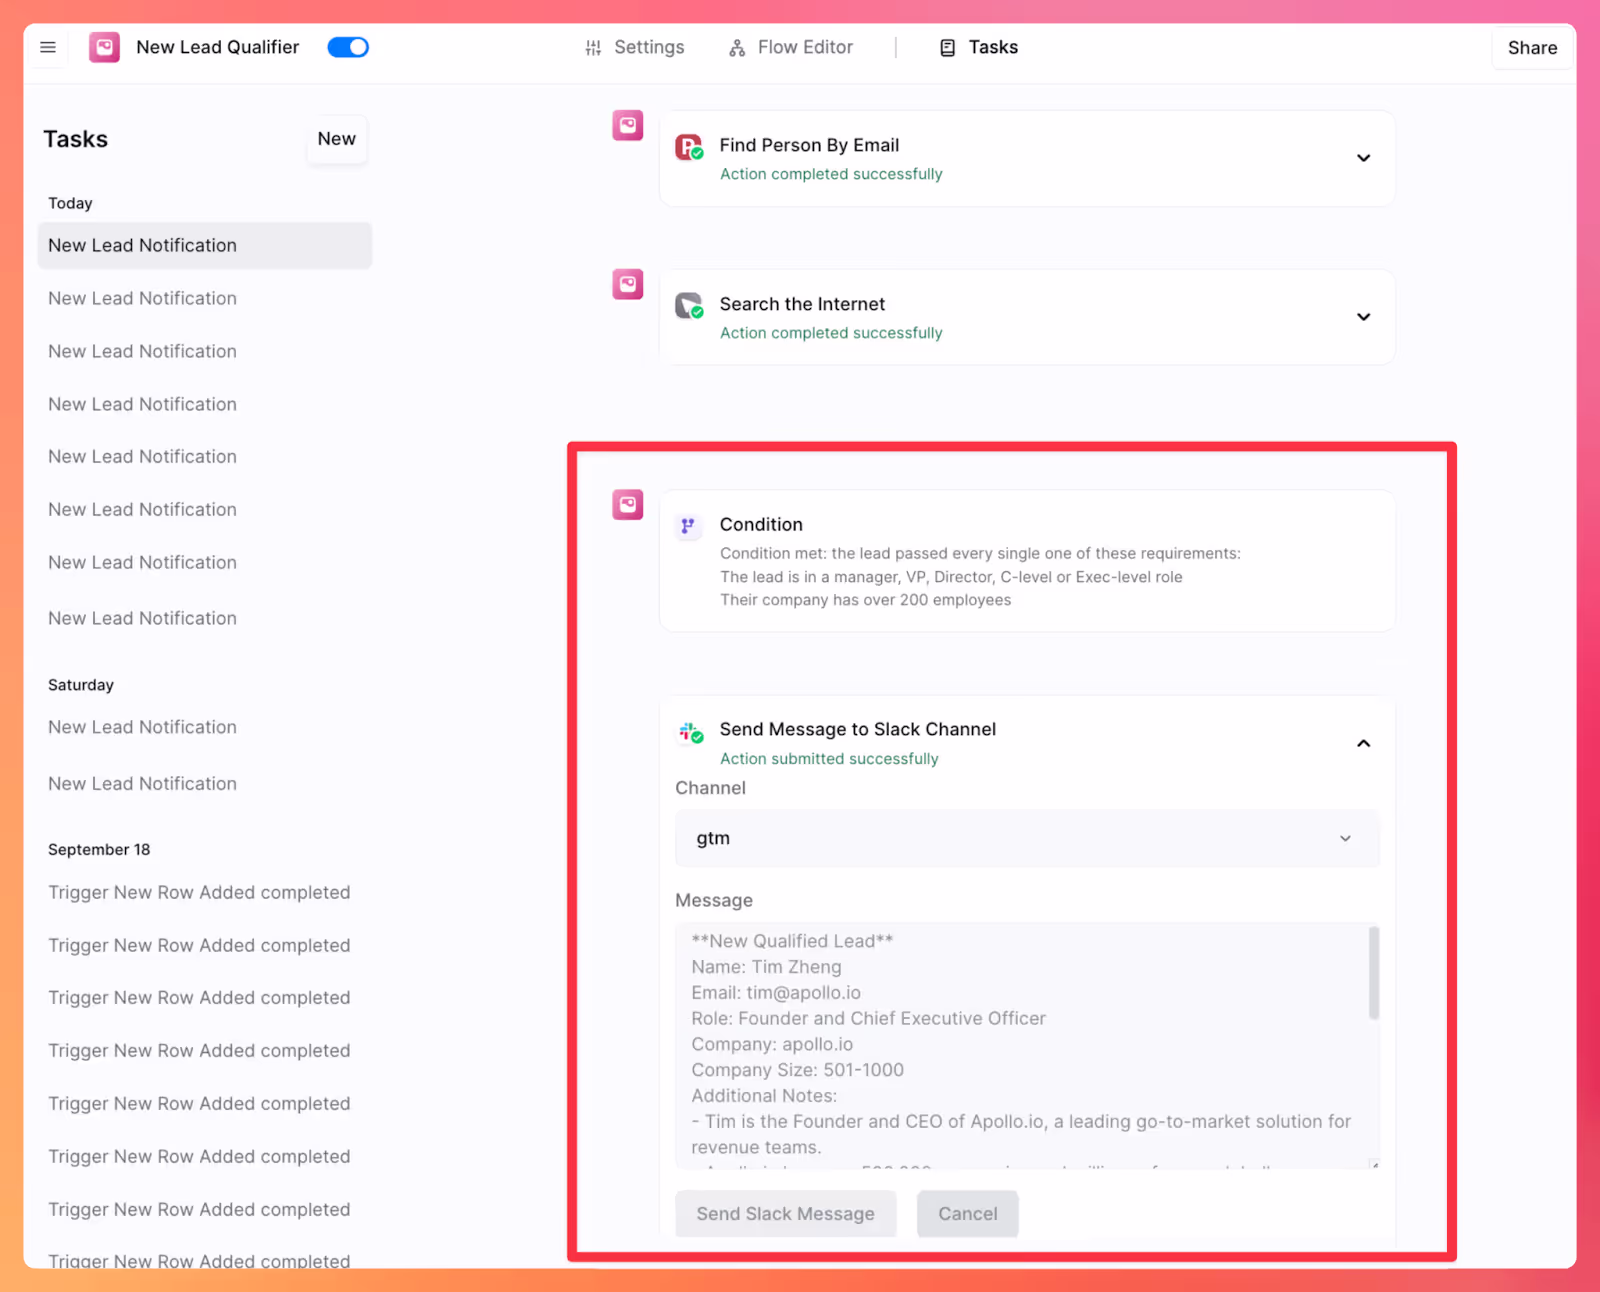Click agent avatar beside Condition step
Viewport: 1600px width, 1292px height.
pos(628,504)
